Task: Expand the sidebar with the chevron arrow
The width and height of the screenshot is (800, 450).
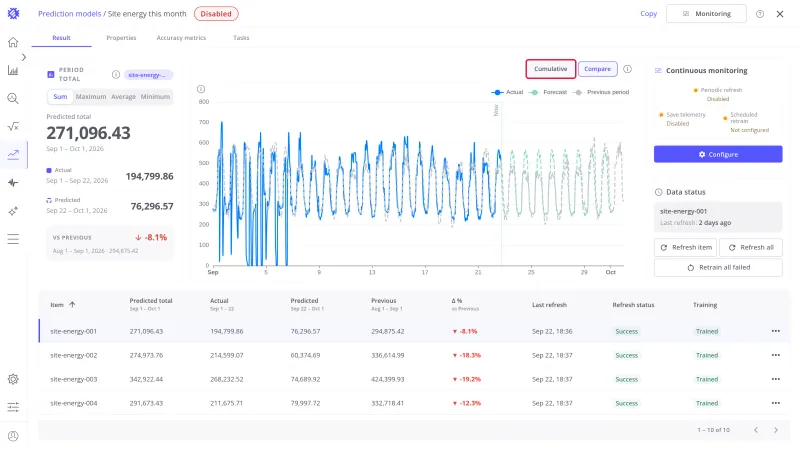Action: (x=23, y=57)
